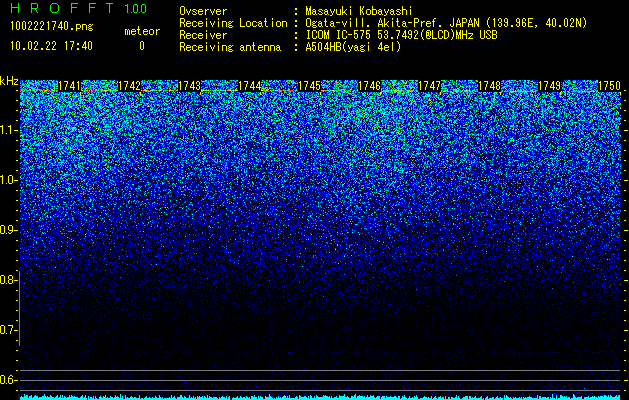Viewport: 629px width, 400px height.
Task: Click the meteor count value 0
Action: point(142,46)
